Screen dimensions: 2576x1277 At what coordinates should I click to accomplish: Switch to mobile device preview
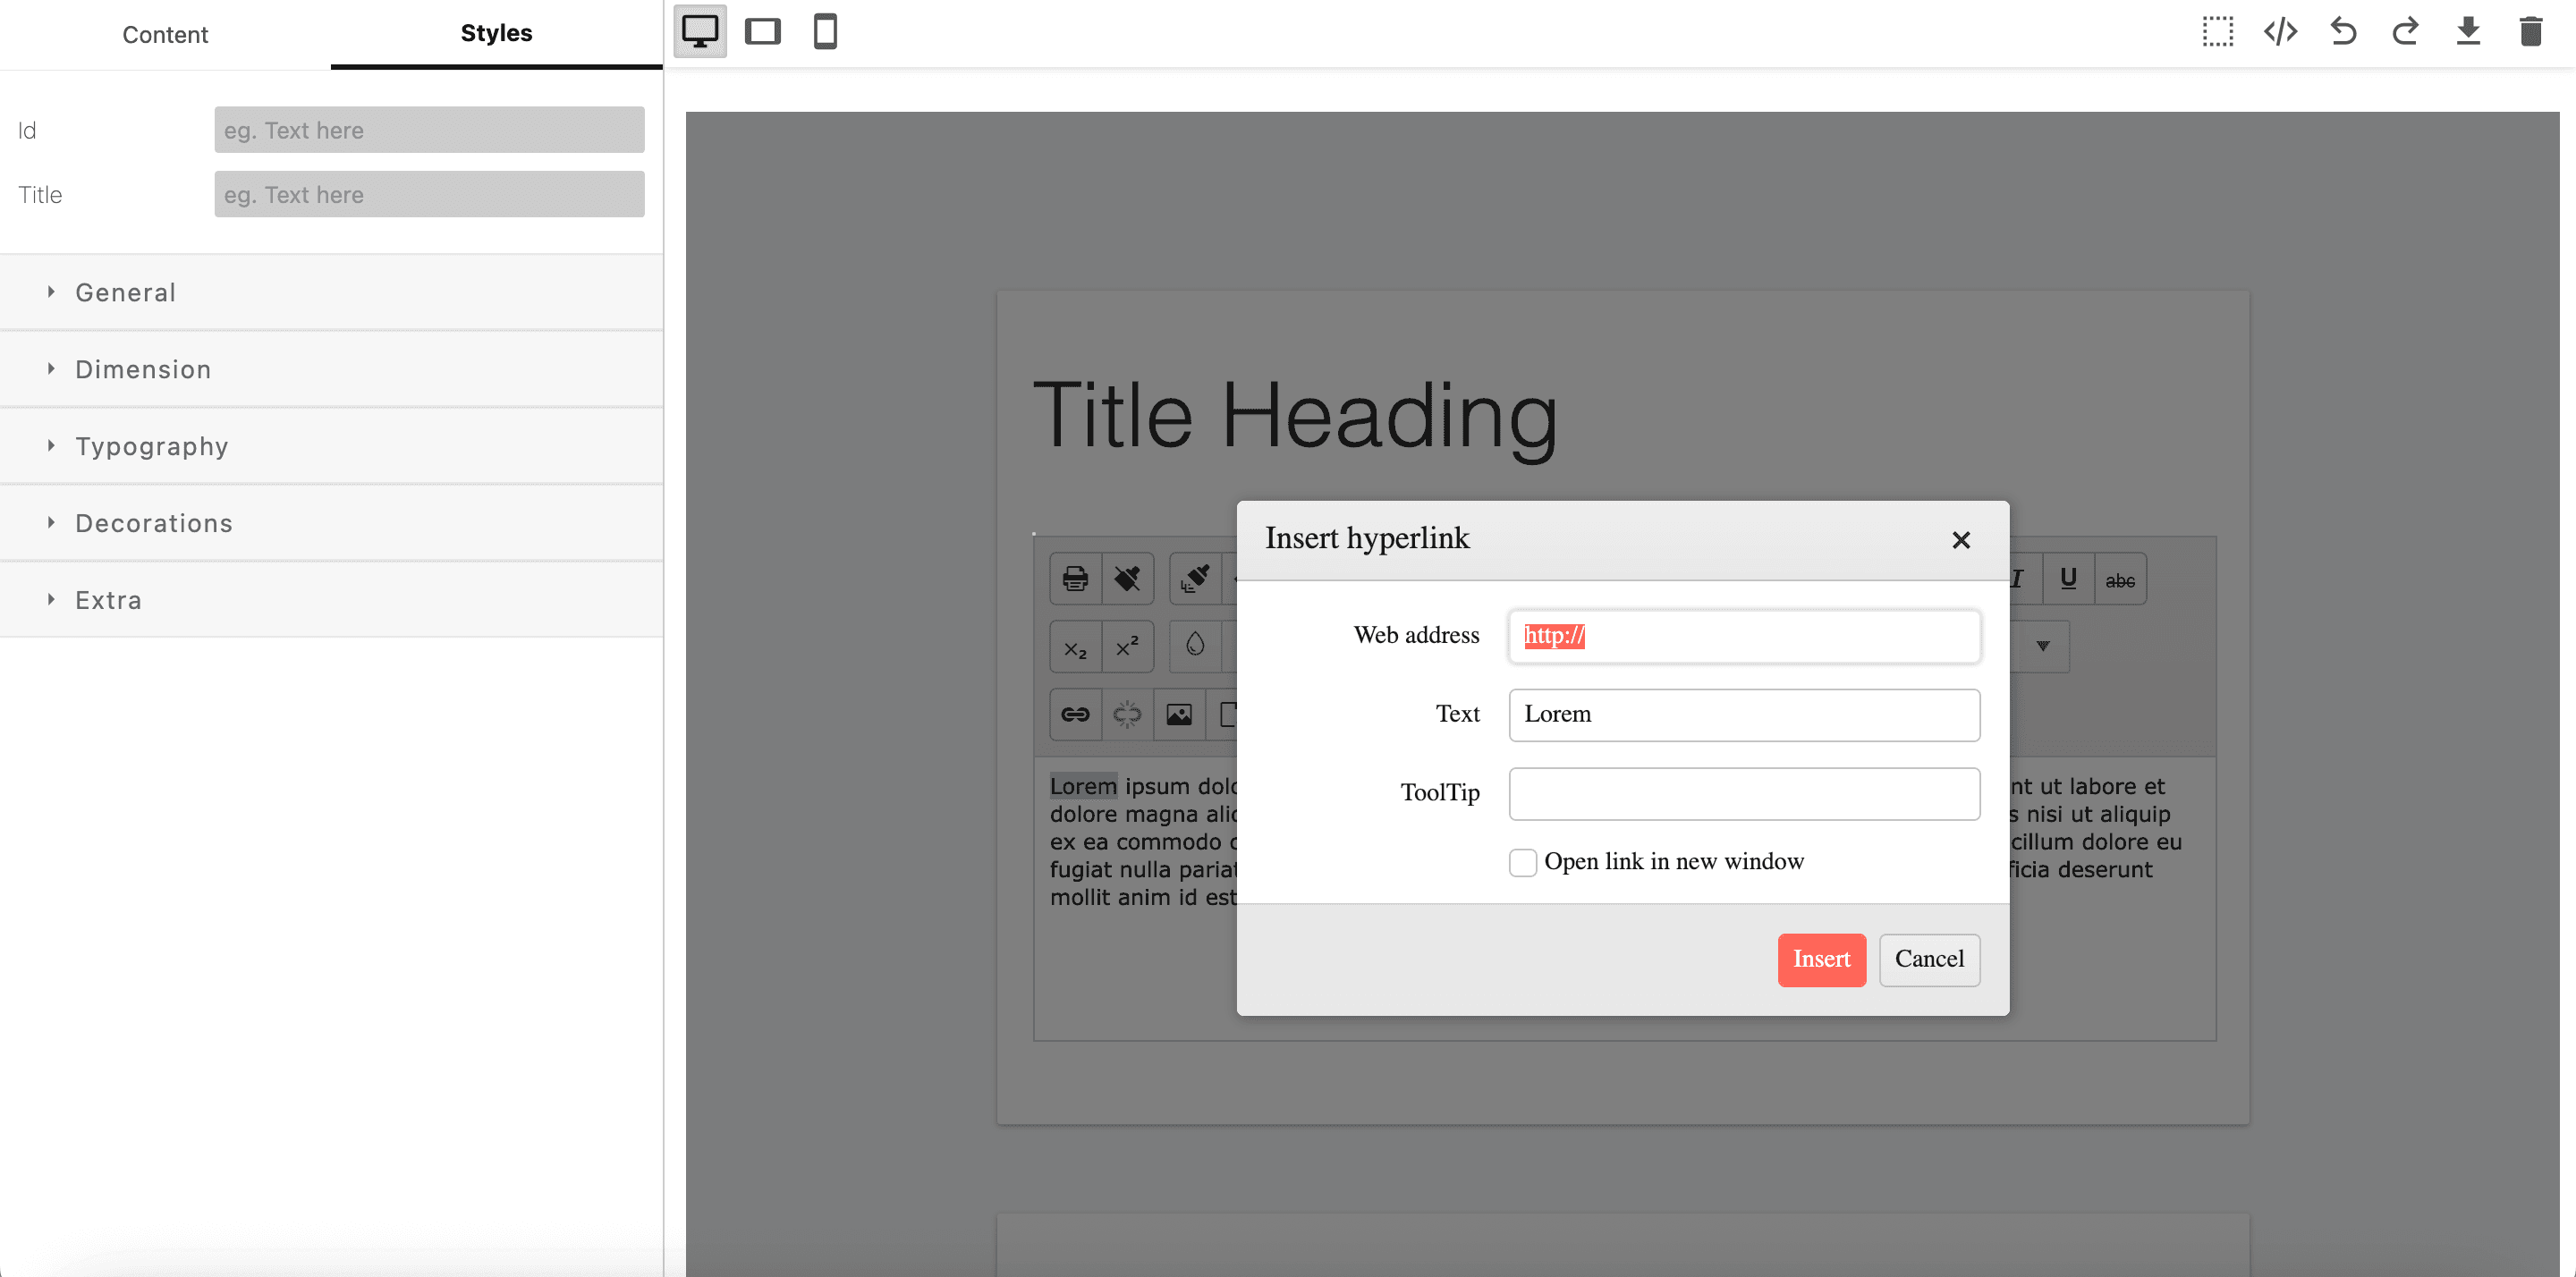[825, 32]
